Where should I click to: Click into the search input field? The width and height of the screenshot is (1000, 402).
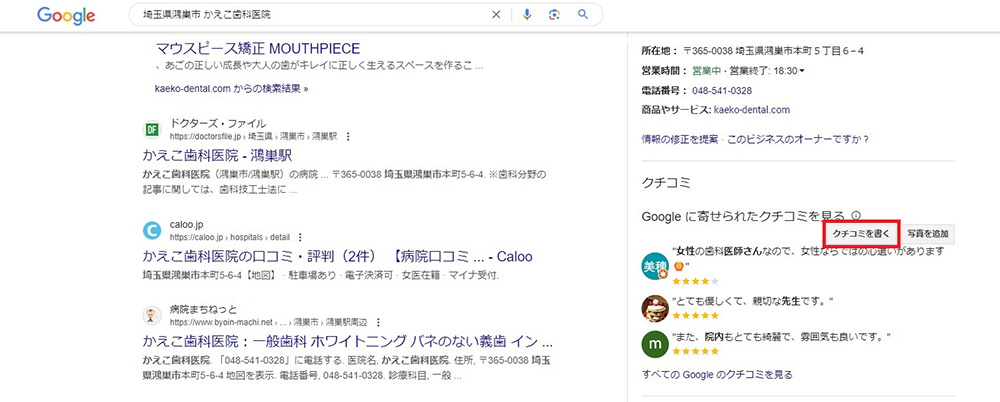point(300,15)
